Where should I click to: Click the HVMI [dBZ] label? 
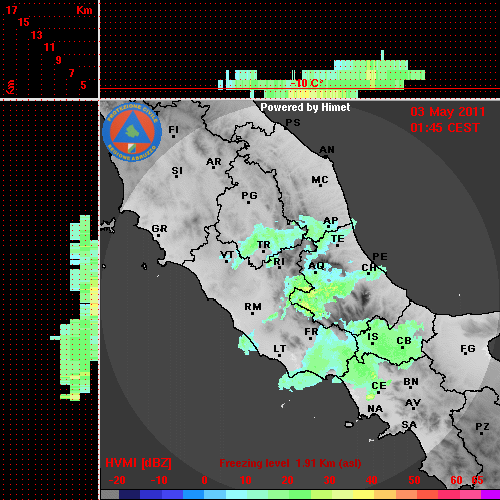(x=138, y=463)
